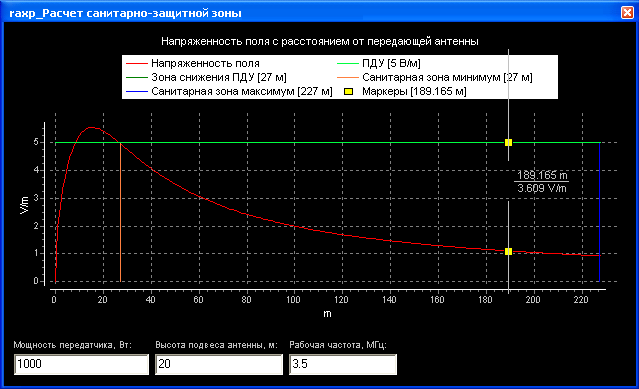Click the red Напряженность поля legend line

pyautogui.click(x=137, y=64)
